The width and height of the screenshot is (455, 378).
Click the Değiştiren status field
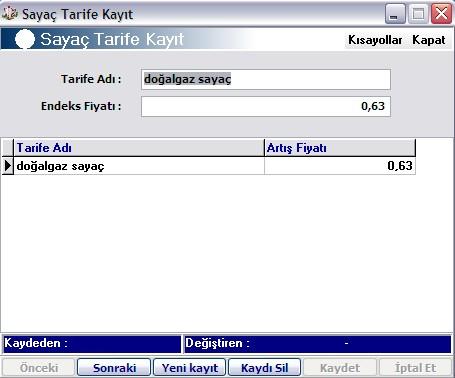[317, 344]
